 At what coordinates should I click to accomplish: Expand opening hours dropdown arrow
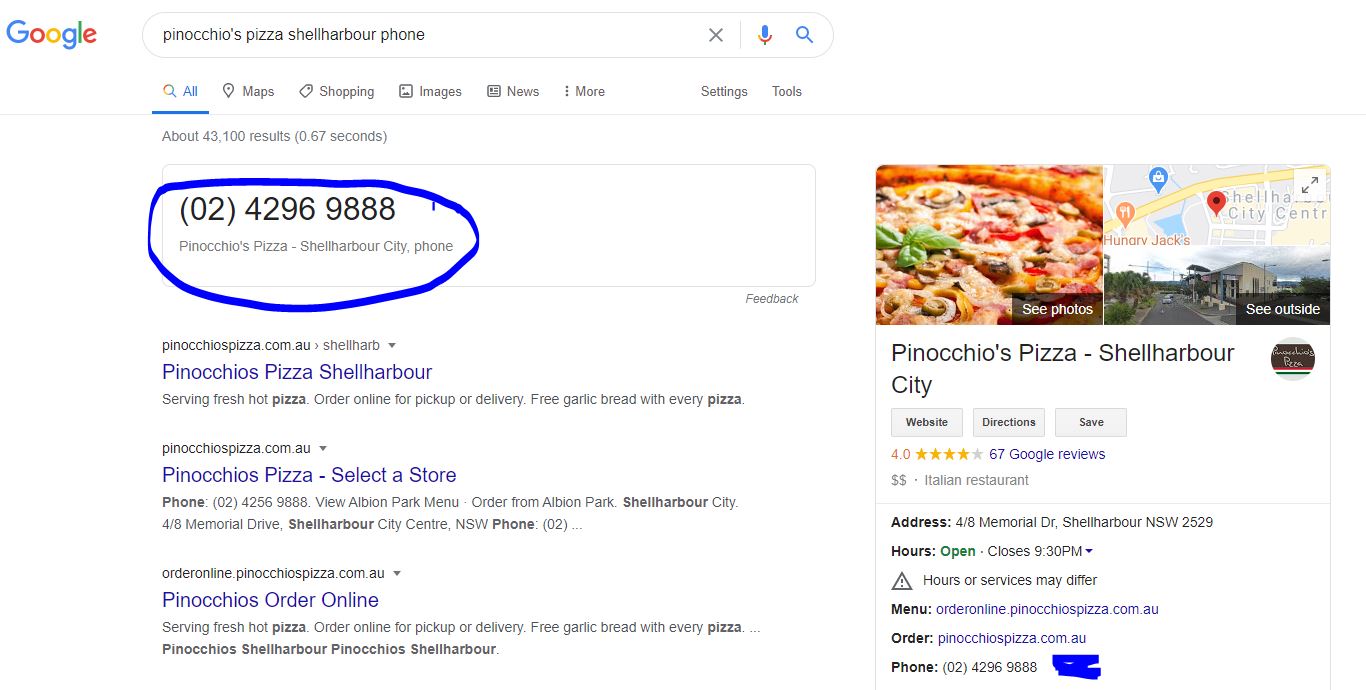point(1089,551)
